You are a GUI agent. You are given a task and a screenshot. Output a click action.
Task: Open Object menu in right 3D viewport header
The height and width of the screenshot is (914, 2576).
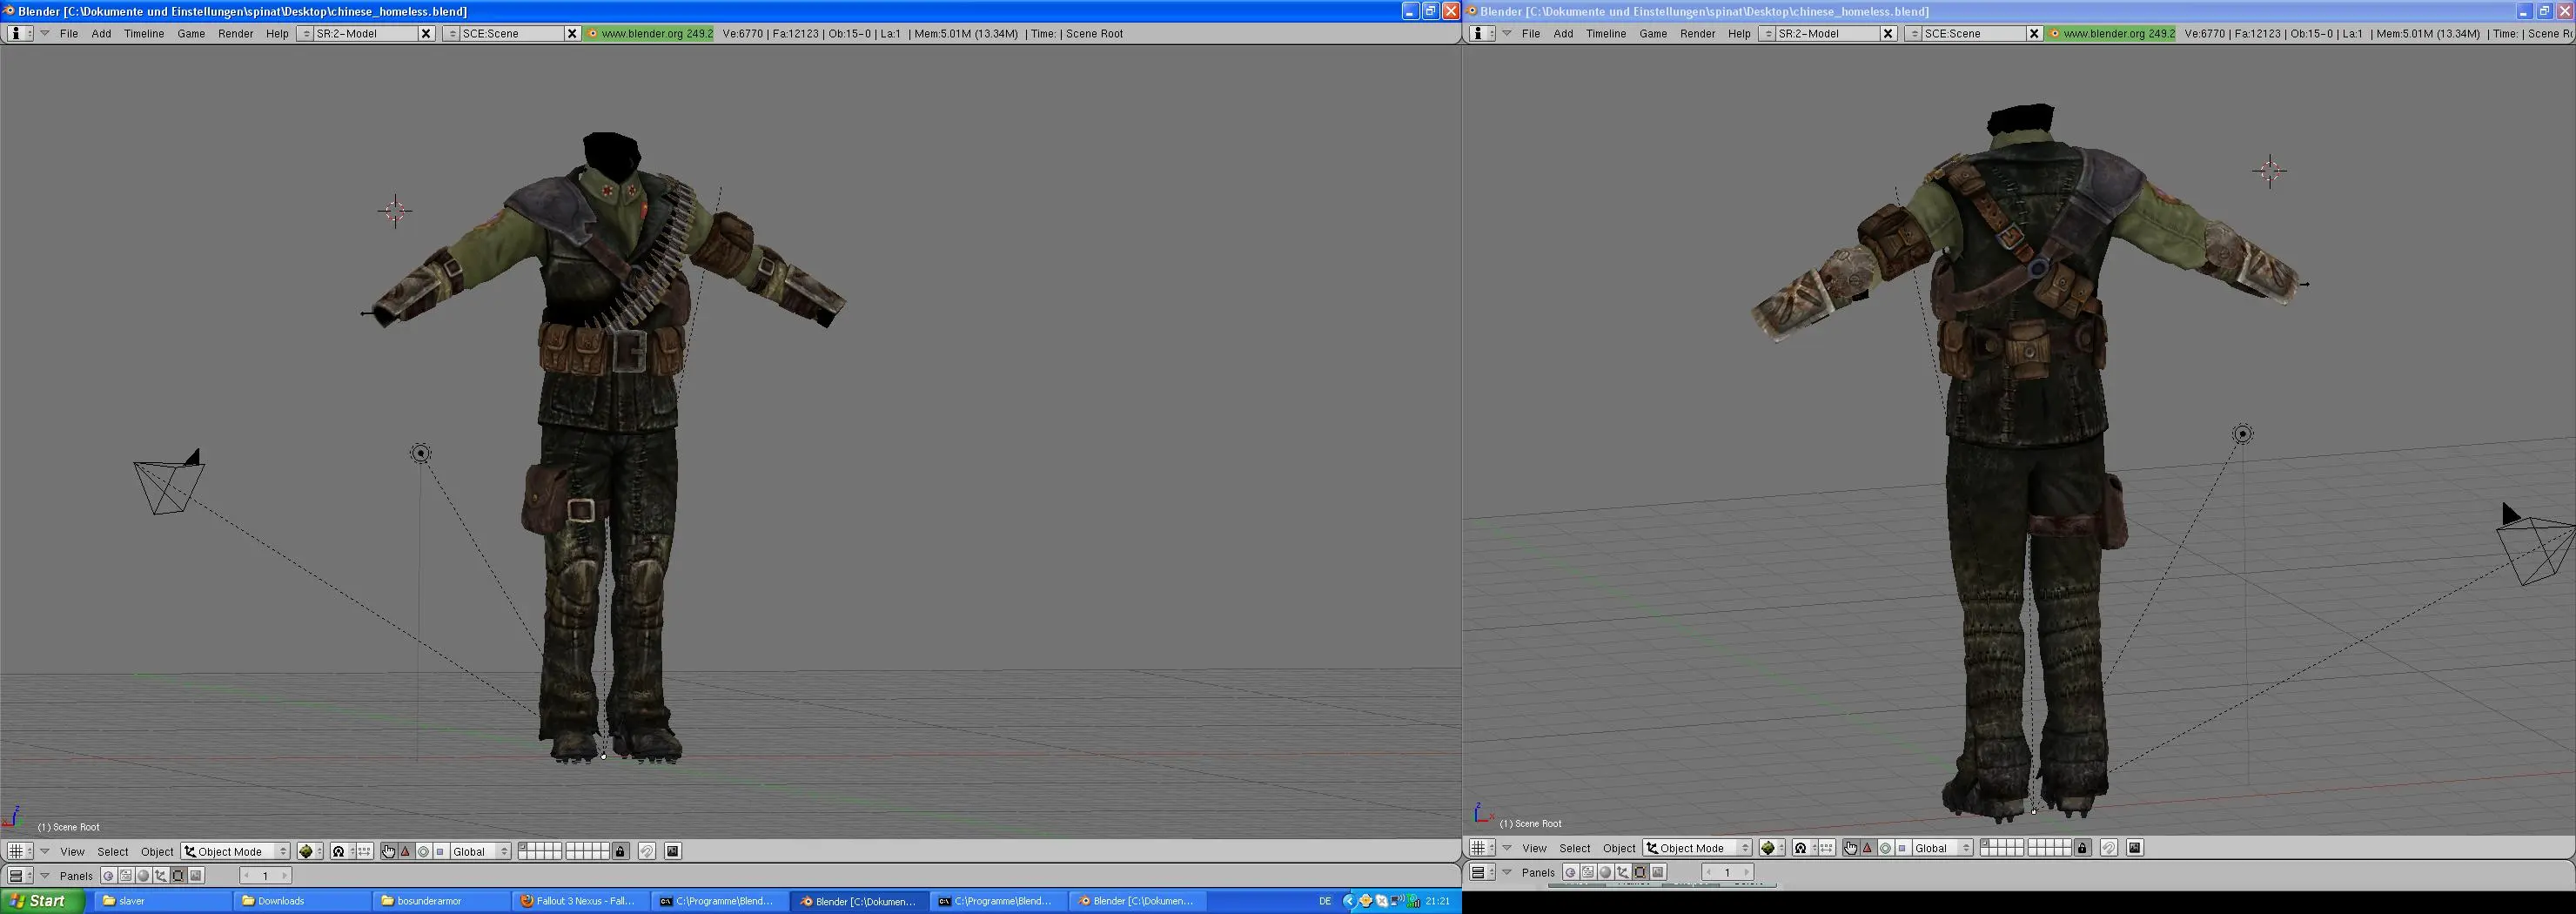pyautogui.click(x=1619, y=848)
